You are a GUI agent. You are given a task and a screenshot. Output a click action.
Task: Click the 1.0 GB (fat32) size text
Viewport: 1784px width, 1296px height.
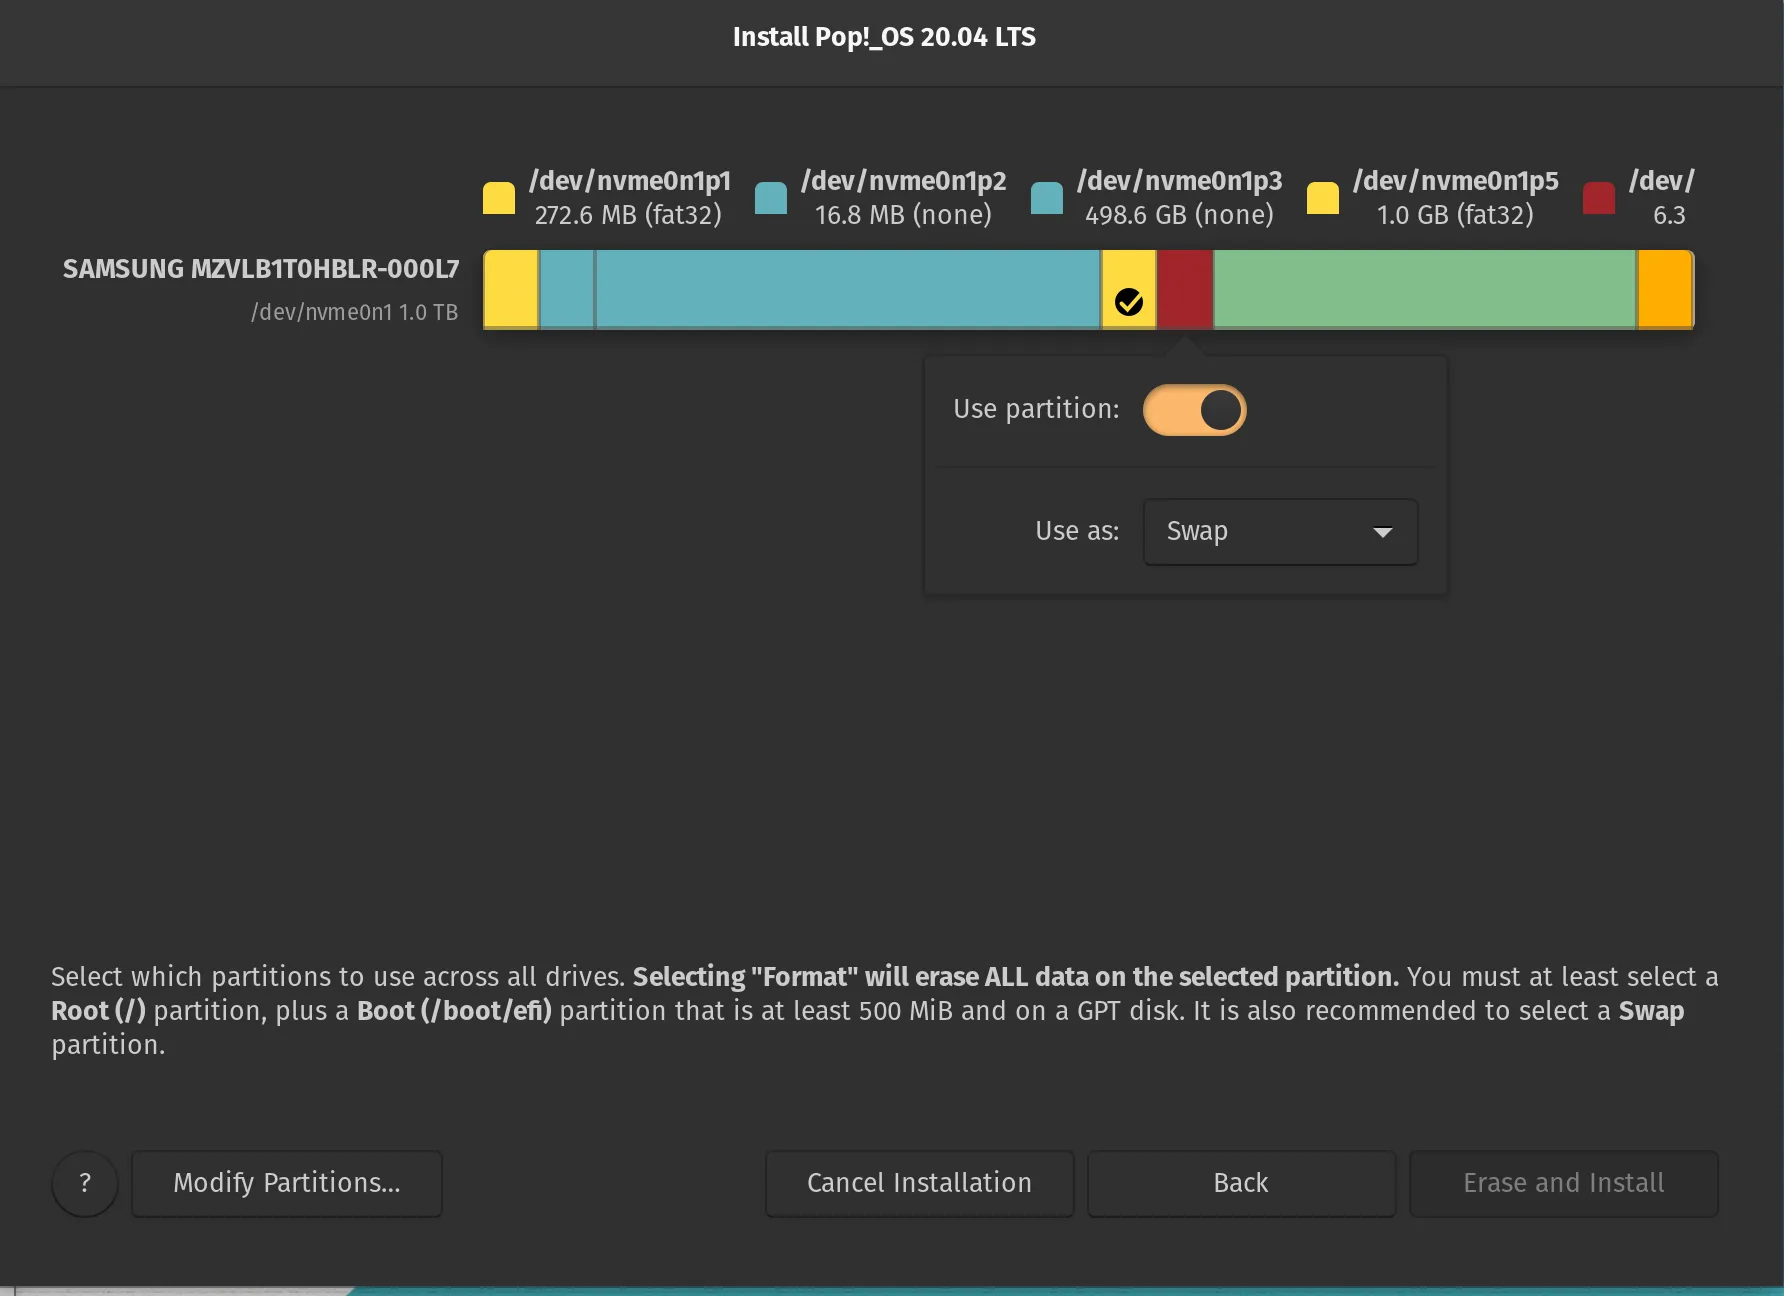click(1455, 215)
